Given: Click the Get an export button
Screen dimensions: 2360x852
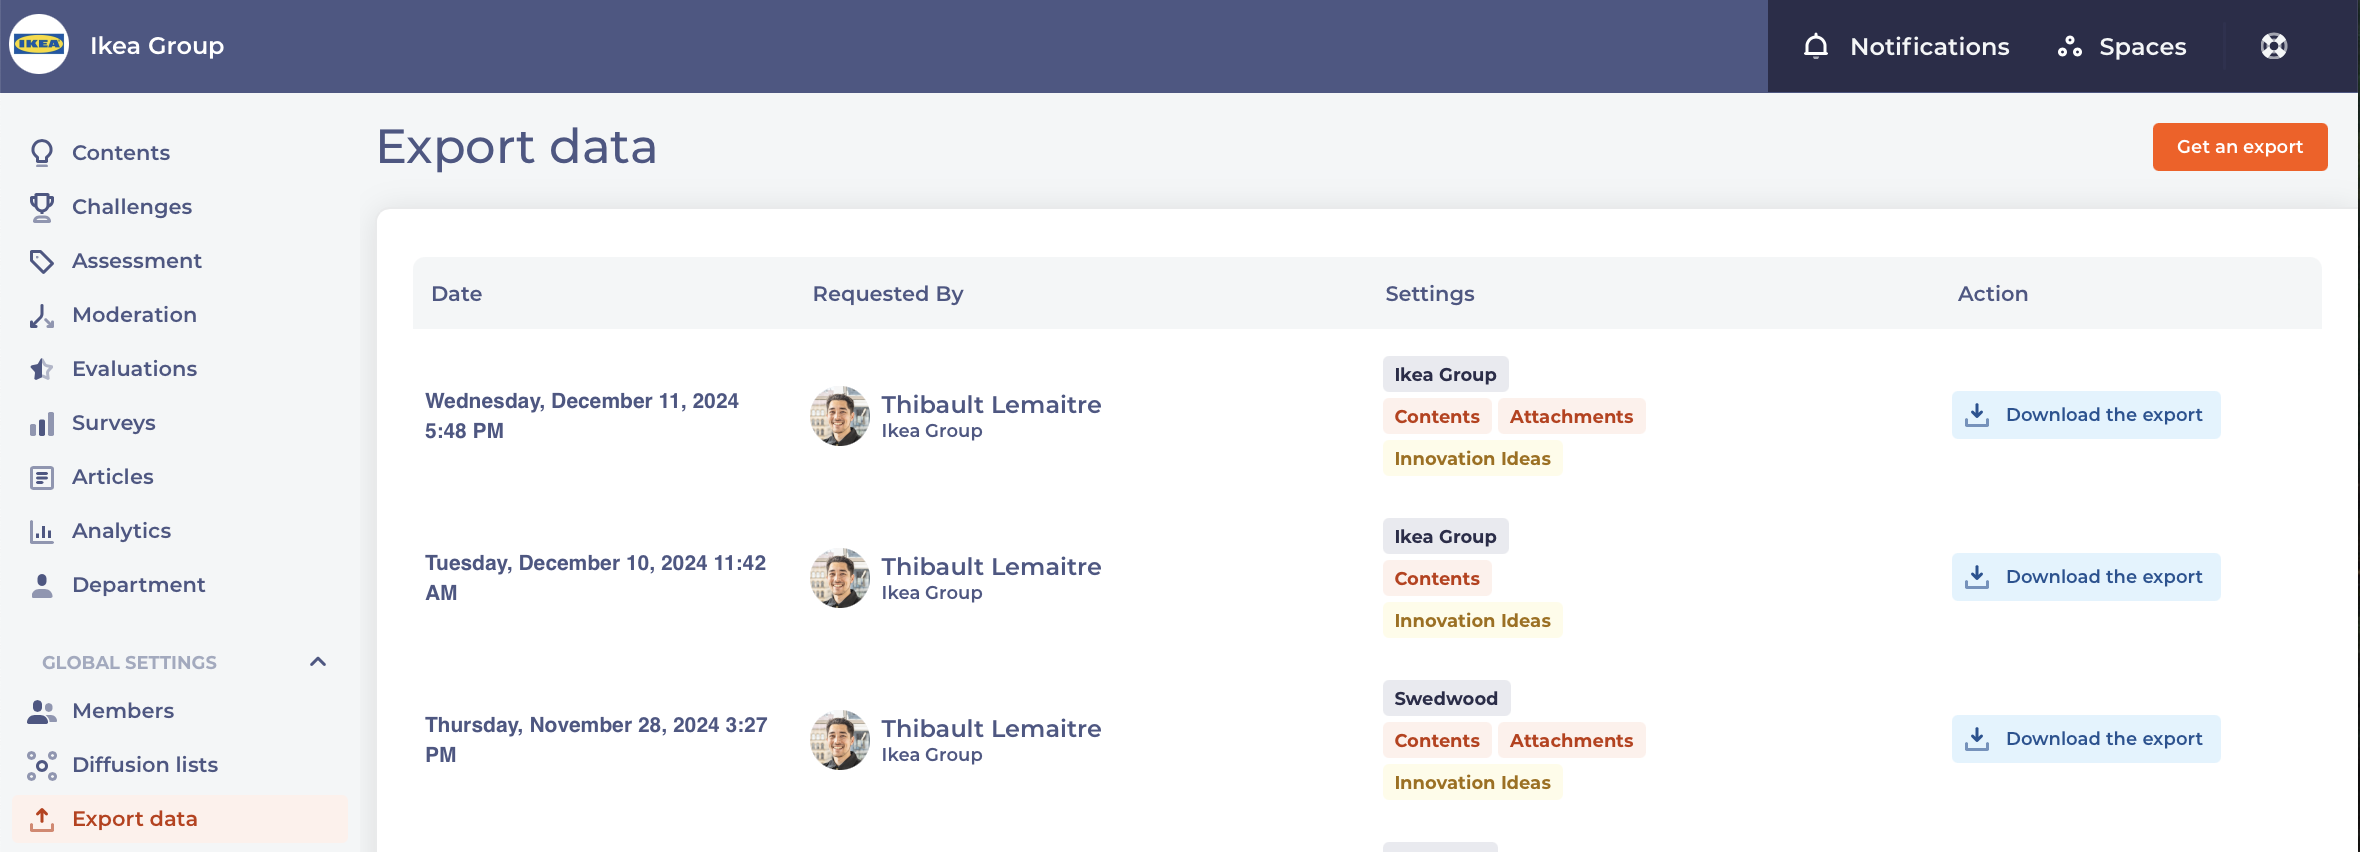Looking at the screenshot, I should pos(2240,147).
